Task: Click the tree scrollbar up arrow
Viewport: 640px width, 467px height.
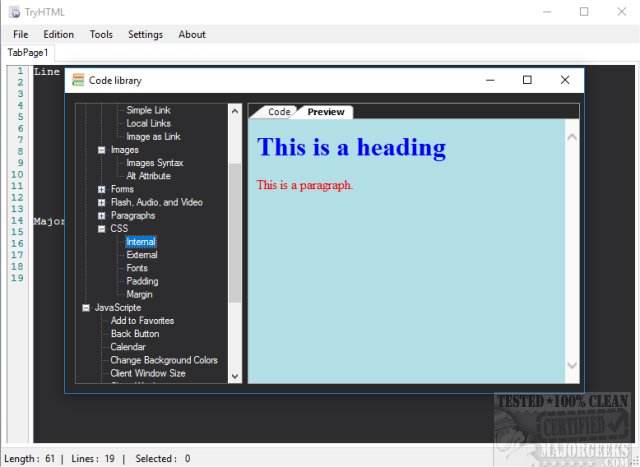Action: pos(235,111)
